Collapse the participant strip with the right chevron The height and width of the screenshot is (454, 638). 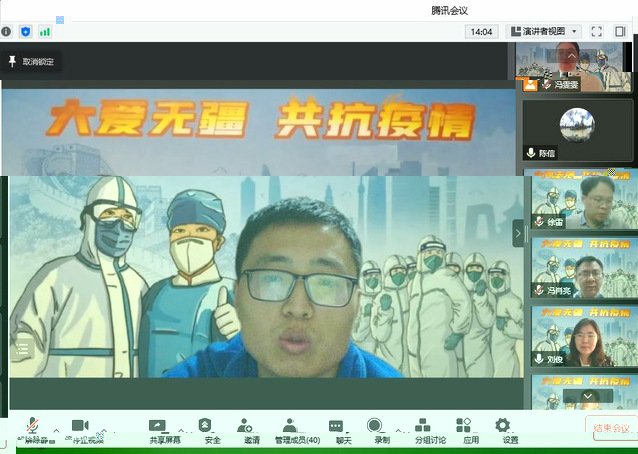coord(518,233)
